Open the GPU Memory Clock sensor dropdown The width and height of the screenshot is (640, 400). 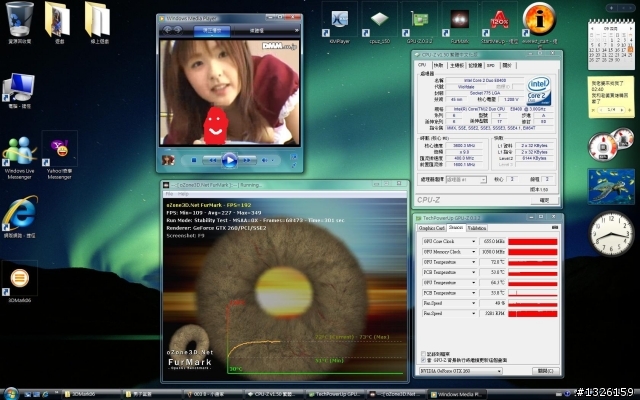[473, 252]
